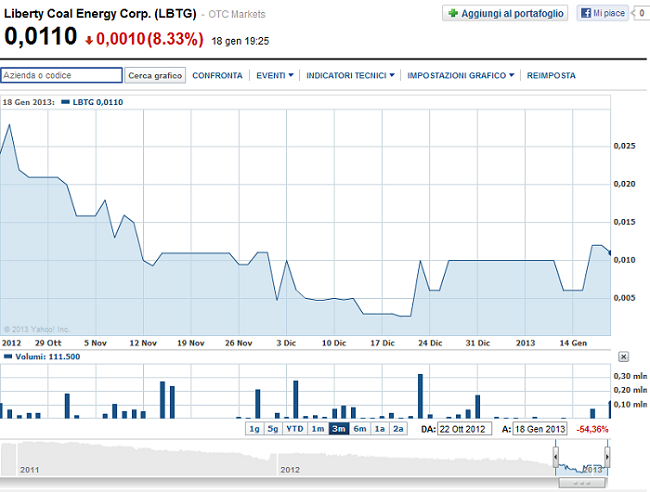650x492 pixels.
Task: Click the 0,0110 current price
Action: 41,36
